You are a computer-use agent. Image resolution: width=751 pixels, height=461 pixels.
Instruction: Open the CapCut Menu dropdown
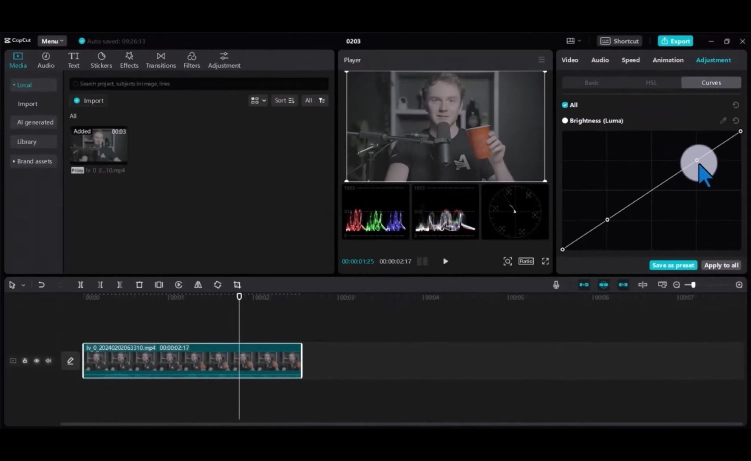(x=52, y=41)
